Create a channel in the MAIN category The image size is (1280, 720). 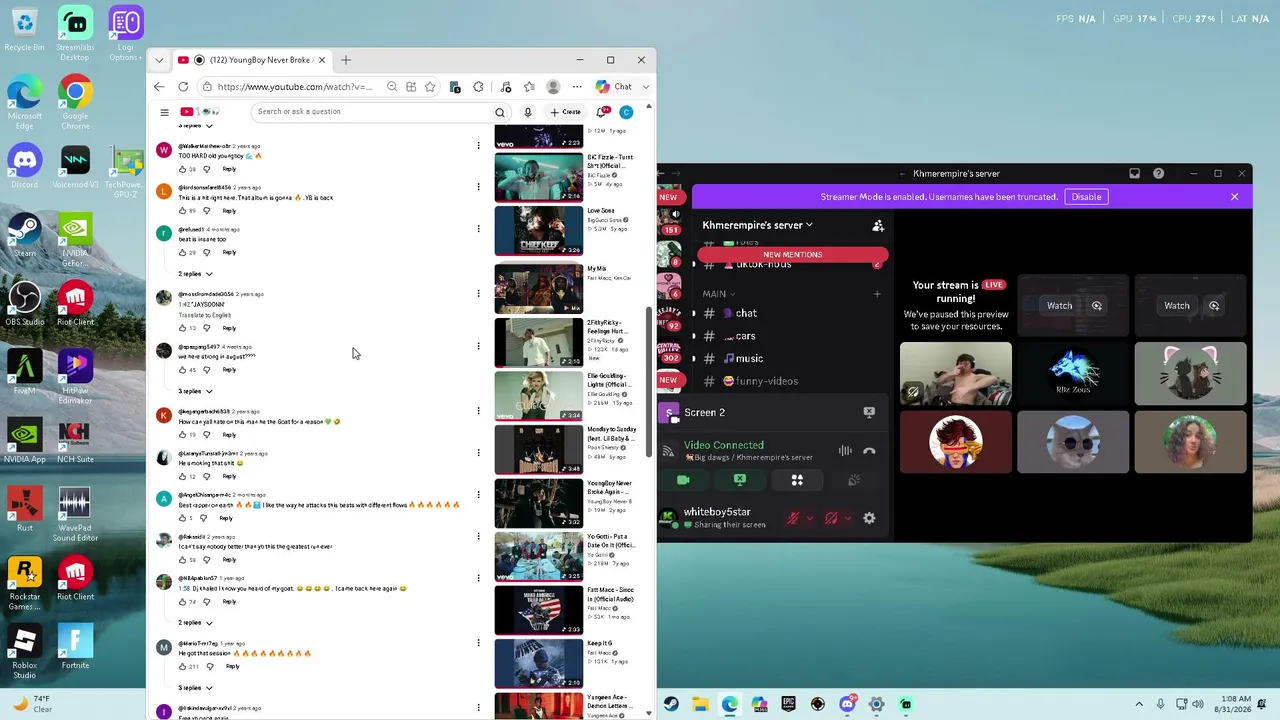point(877,294)
